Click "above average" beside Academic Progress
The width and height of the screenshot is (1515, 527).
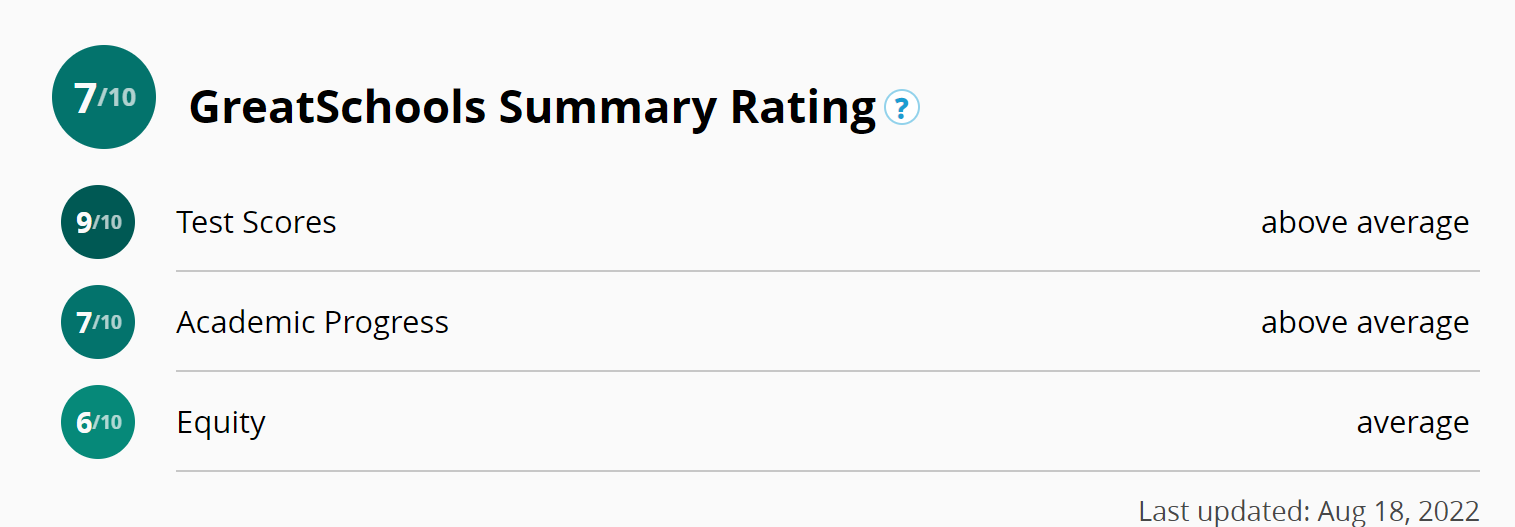[x=1364, y=322]
